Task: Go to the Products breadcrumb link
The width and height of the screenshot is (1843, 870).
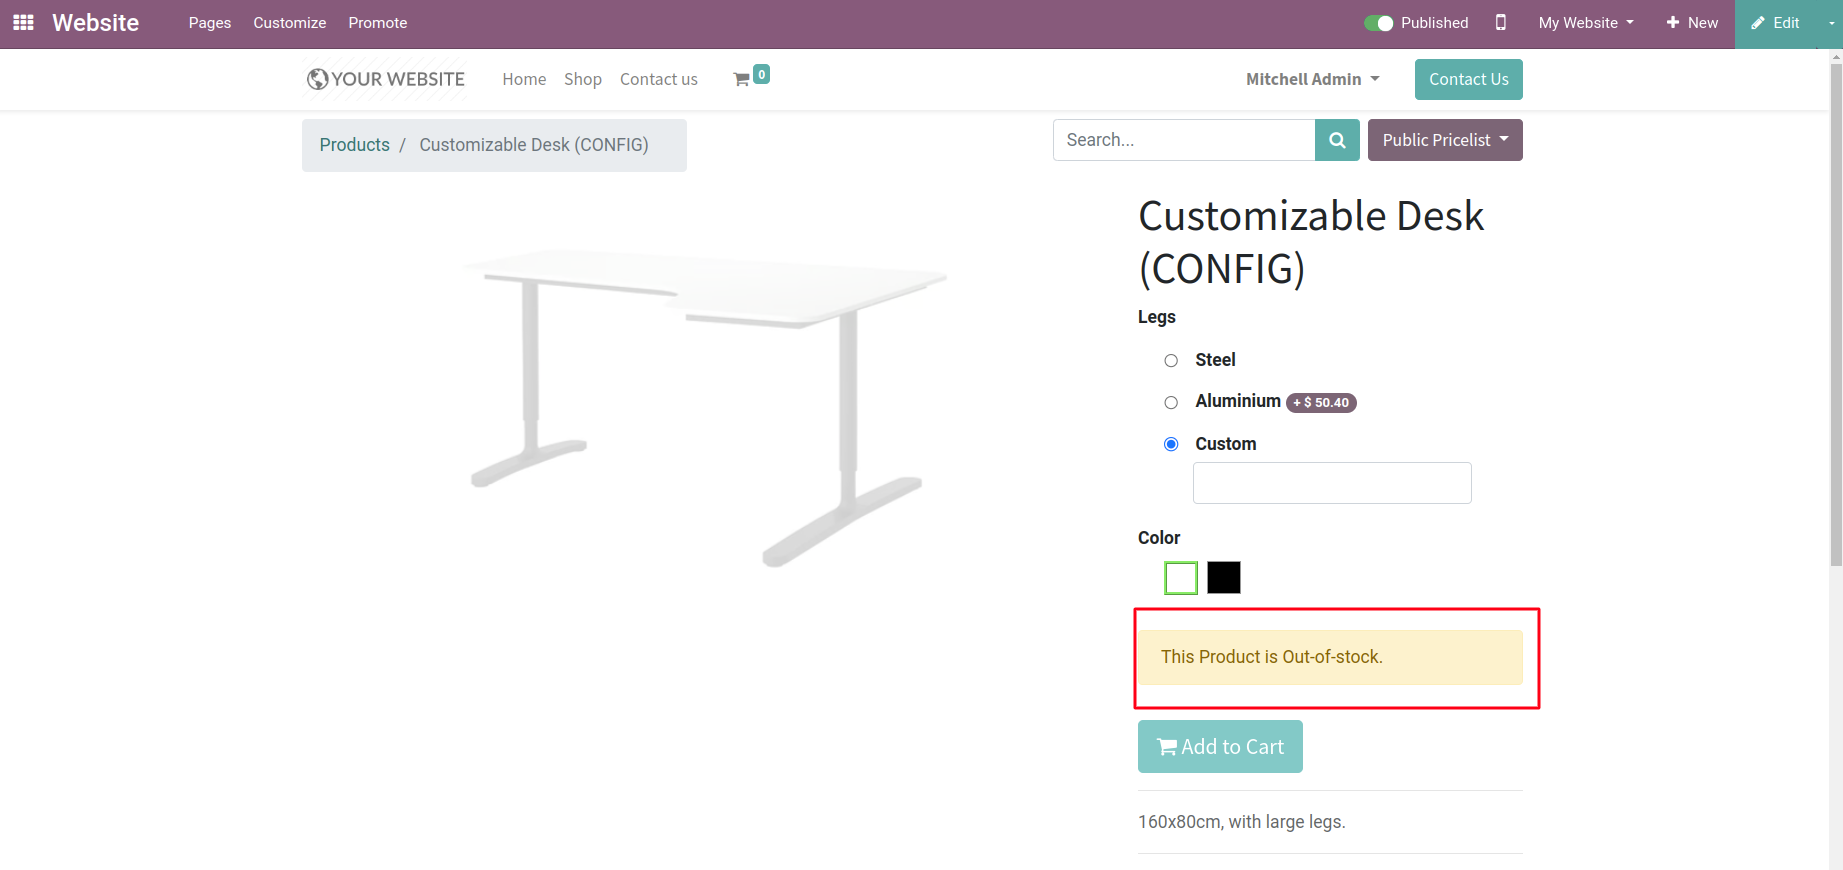Action: (x=354, y=145)
